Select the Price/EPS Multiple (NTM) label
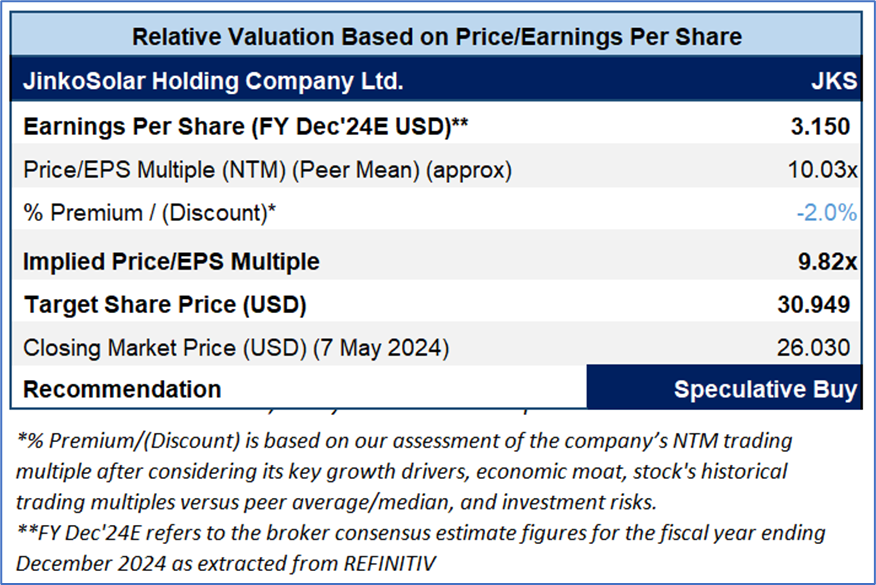Screen dimensions: 876x585 (x=267, y=170)
